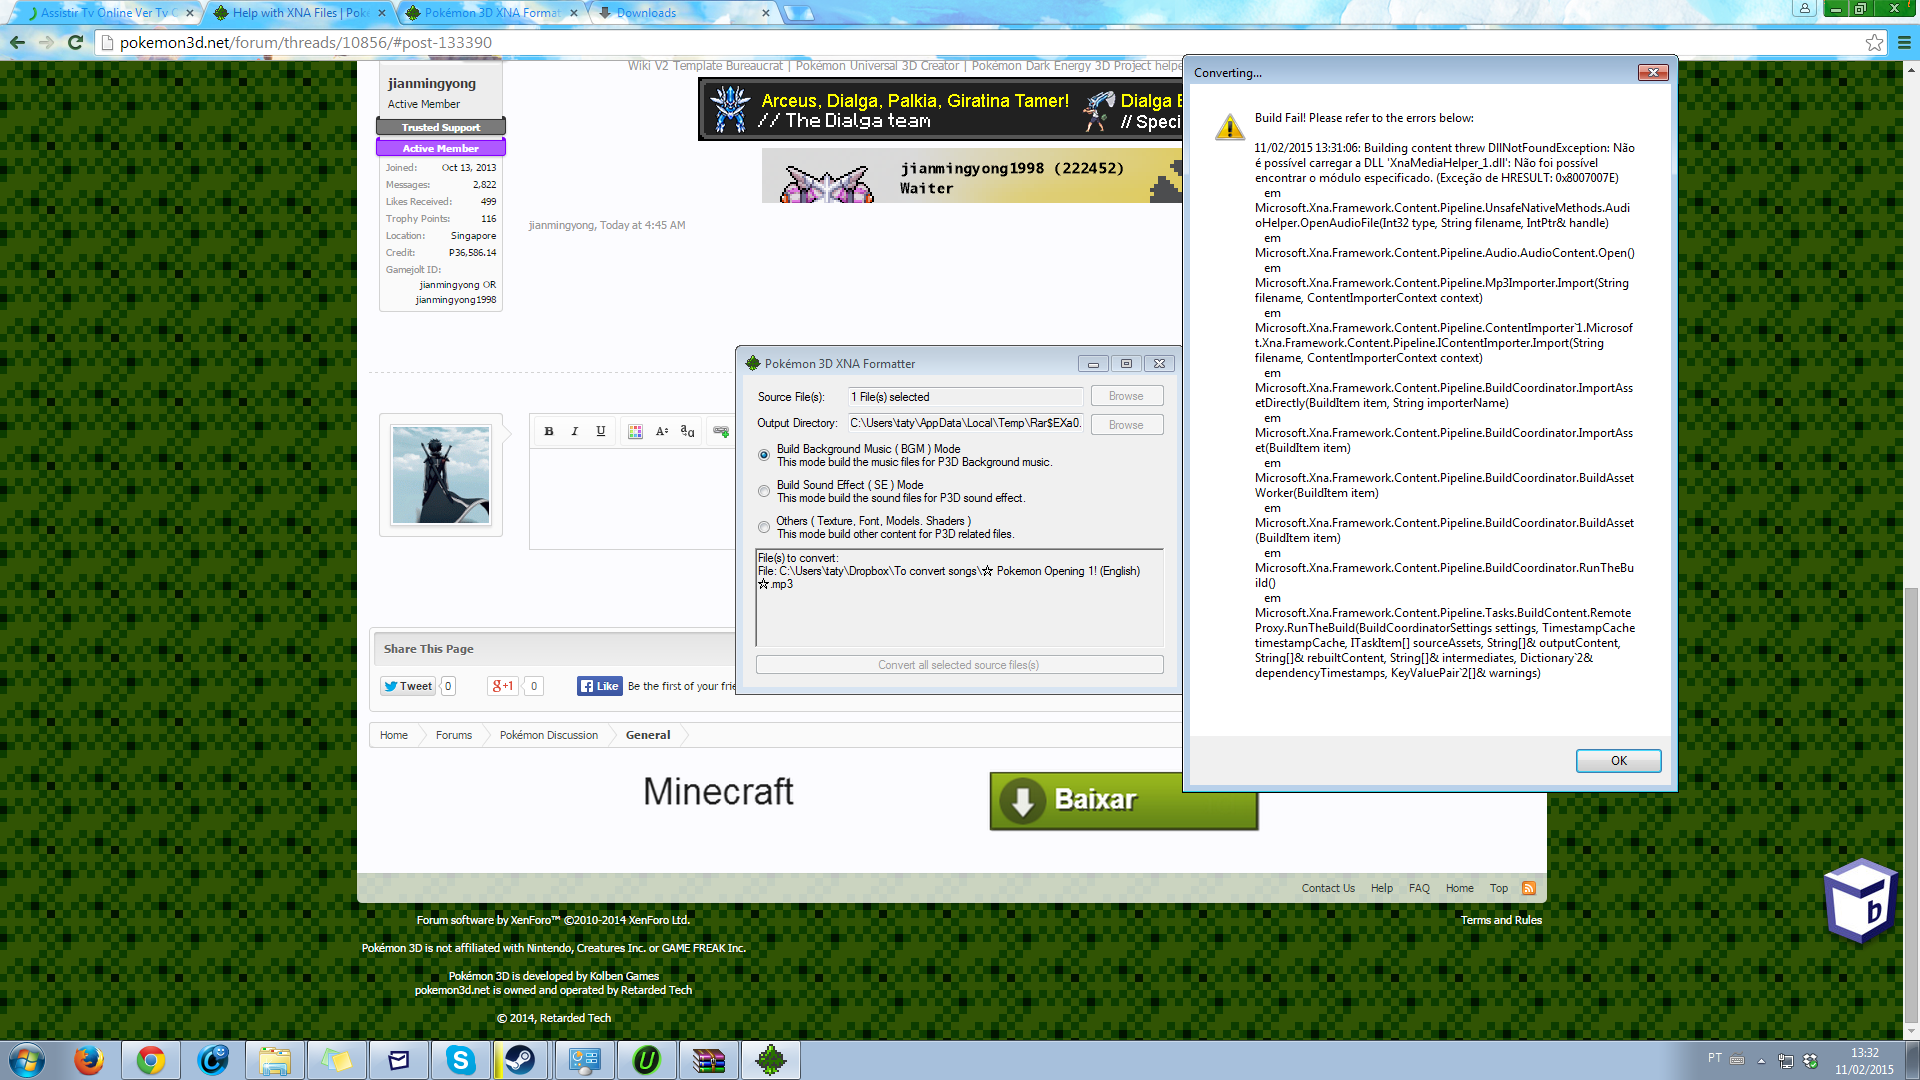Open Skype from the taskbar
Image resolution: width=1920 pixels, height=1080 pixels.
pyautogui.click(x=460, y=1060)
